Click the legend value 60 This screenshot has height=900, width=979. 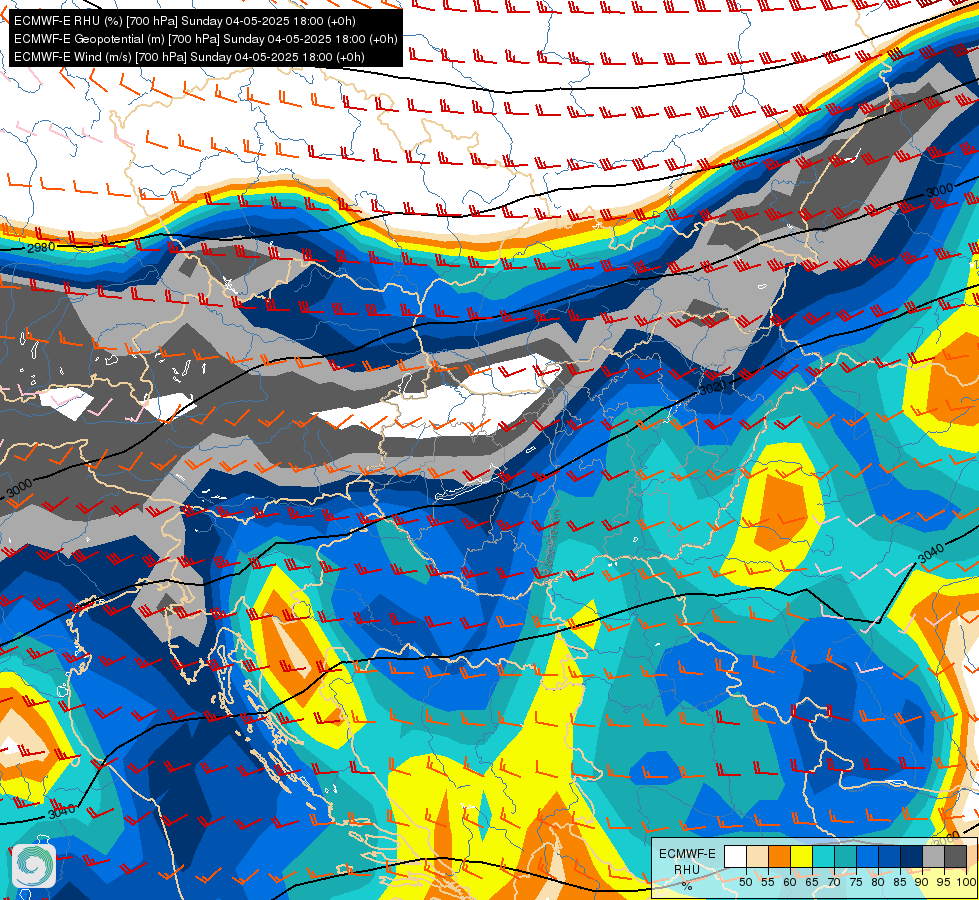(790, 882)
